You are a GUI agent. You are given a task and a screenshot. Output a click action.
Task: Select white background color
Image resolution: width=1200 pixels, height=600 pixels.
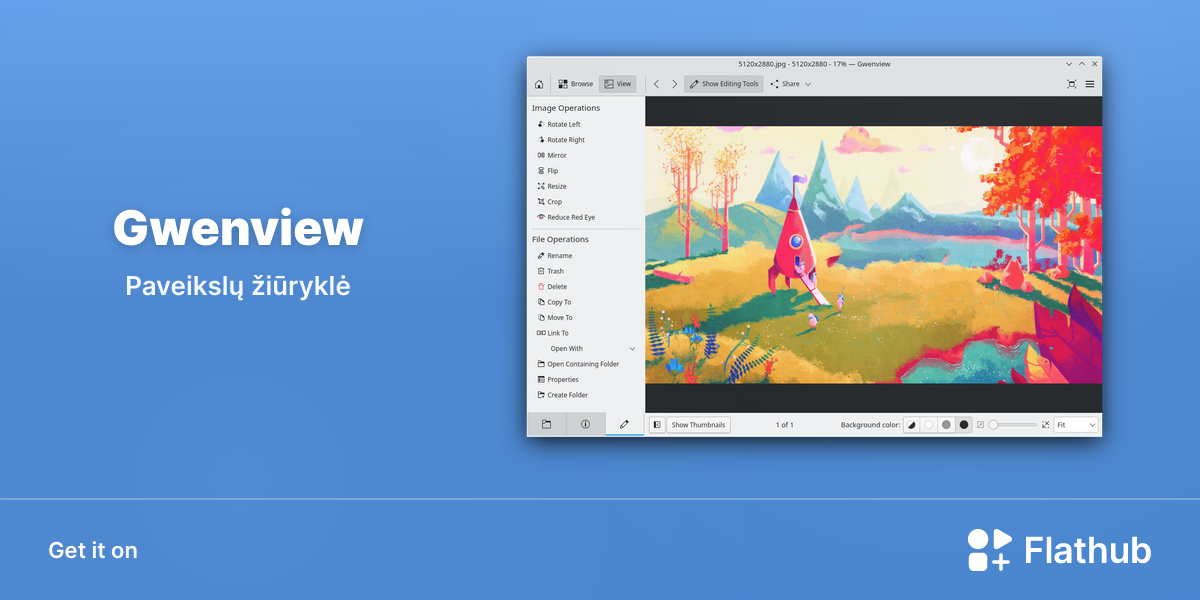pyautogui.click(x=929, y=425)
